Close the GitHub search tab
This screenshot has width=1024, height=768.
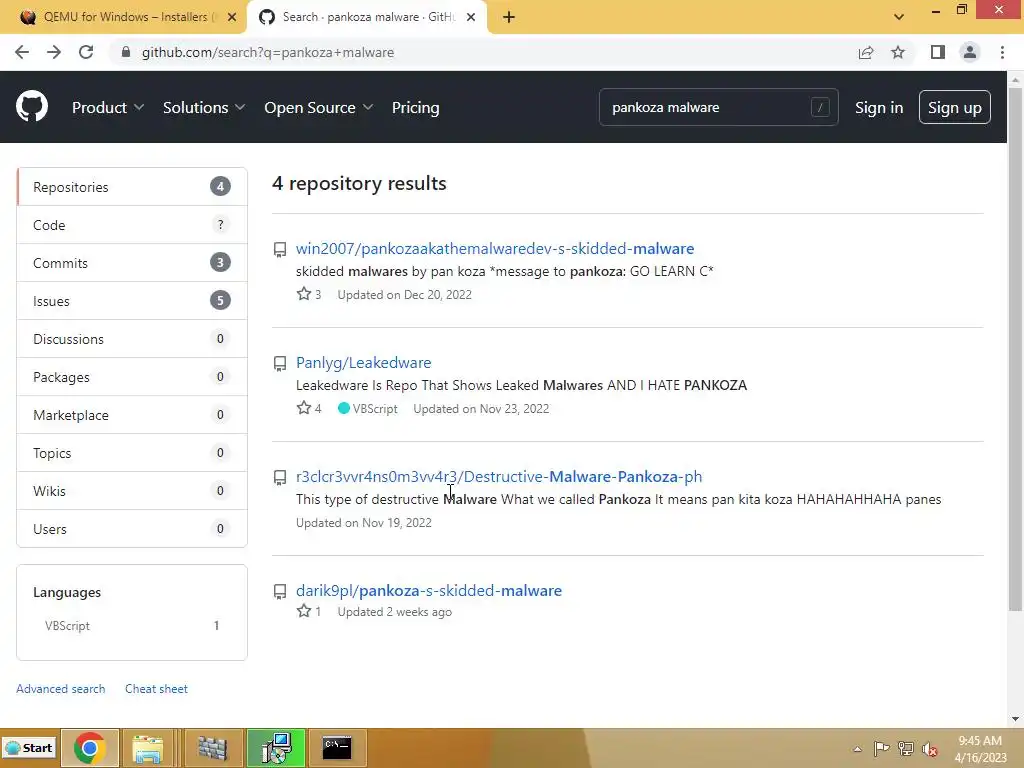pos(471,17)
